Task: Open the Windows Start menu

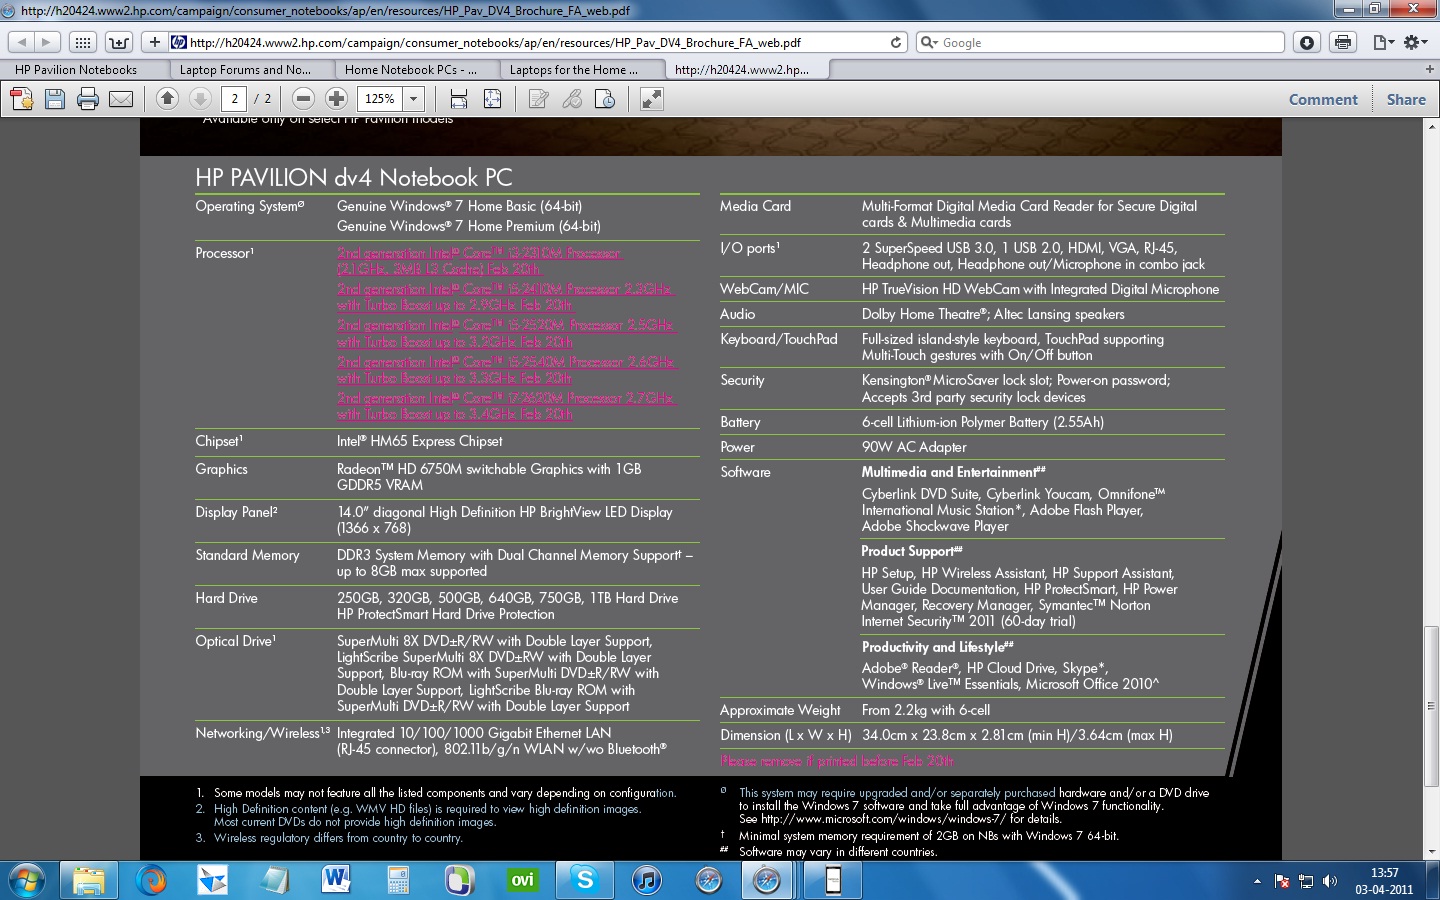Action: tap(27, 881)
